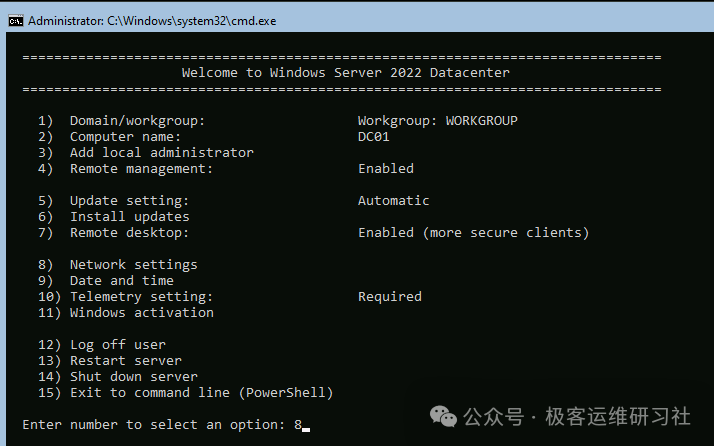Click the WeChat logo in the watermark
The height and width of the screenshot is (446, 714).
pos(443,417)
